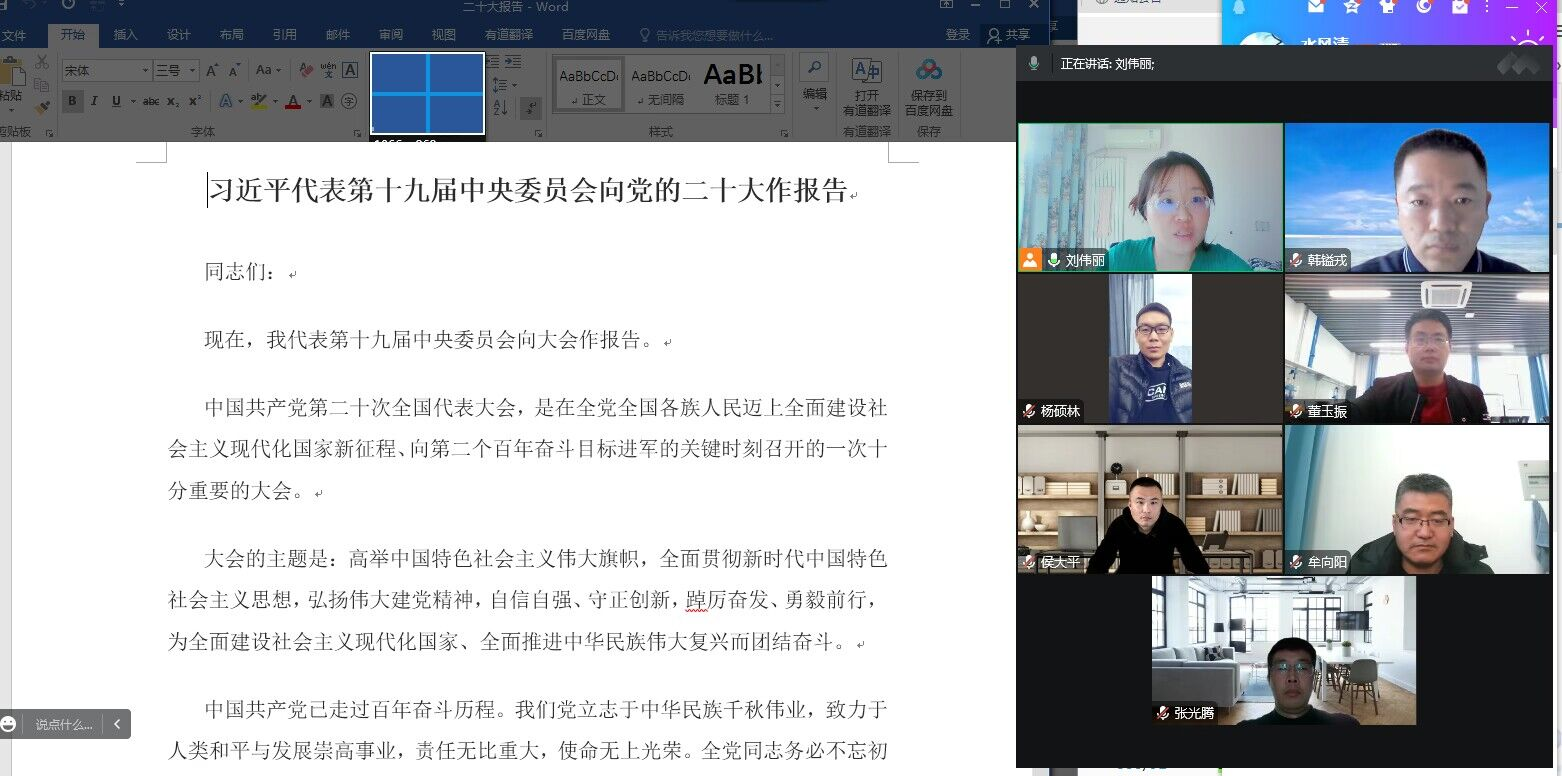
Task: Click the 共享 share button
Action: click(x=1008, y=35)
